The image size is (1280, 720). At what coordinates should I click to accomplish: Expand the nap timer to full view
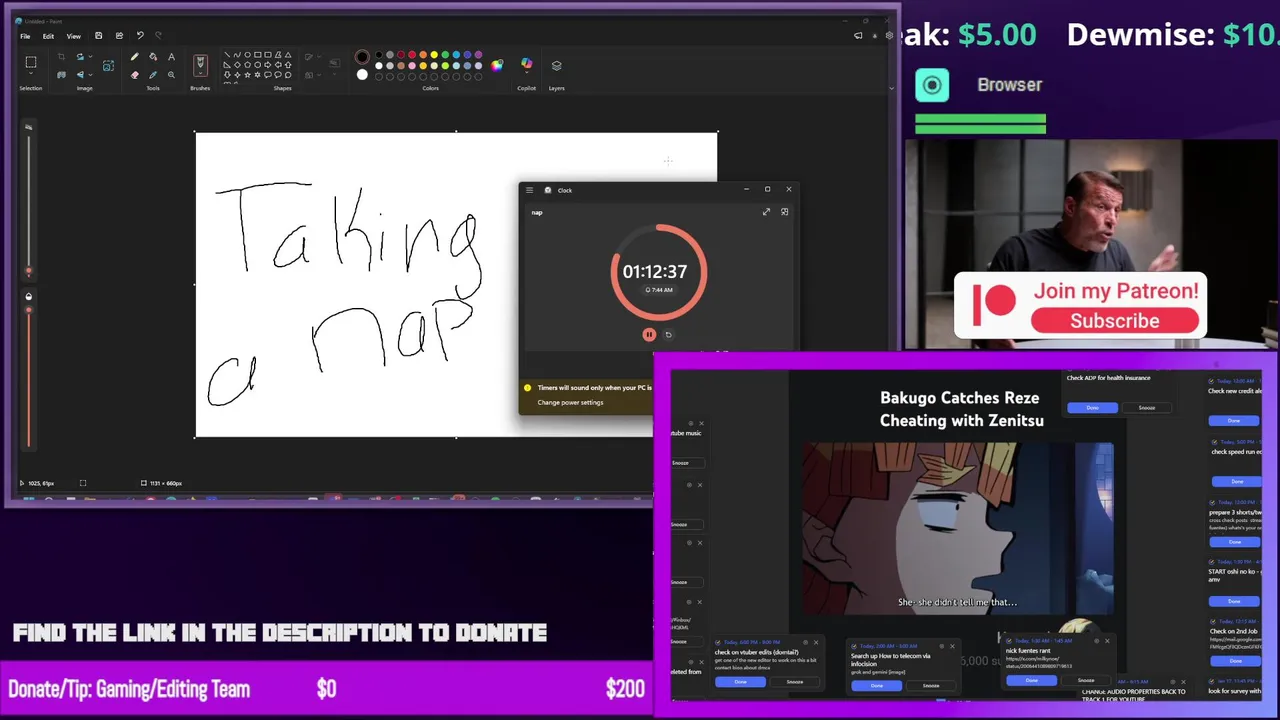(766, 212)
